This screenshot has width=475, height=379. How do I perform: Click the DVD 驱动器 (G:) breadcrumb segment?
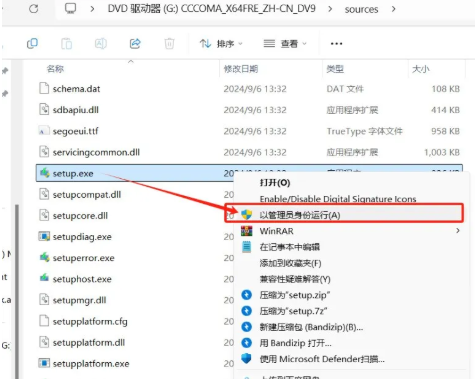[x=211, y=9]
